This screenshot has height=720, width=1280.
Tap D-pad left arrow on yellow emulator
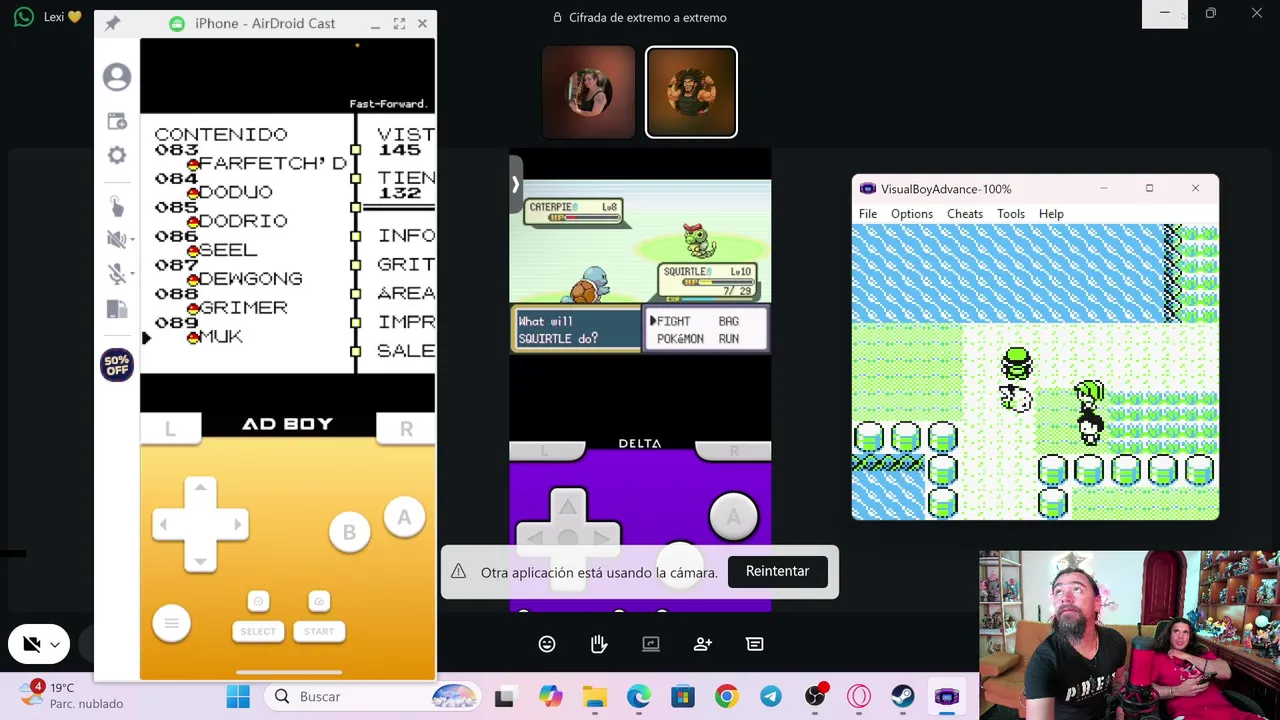tap(164, 524)
